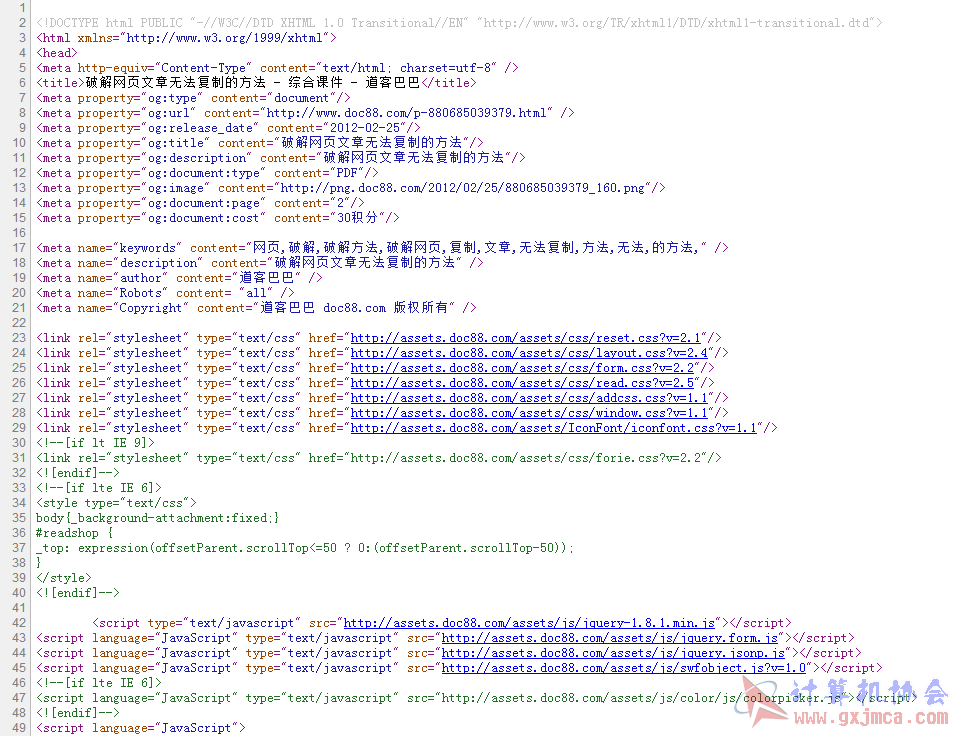
Task: Click line number 49 in the gutter
Action: [x=20, y=728]
